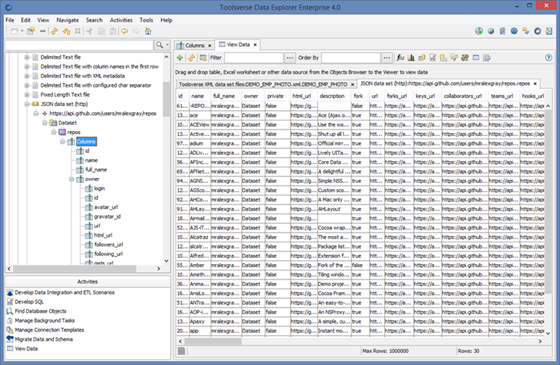Open the Activities menu

point(121,20)
